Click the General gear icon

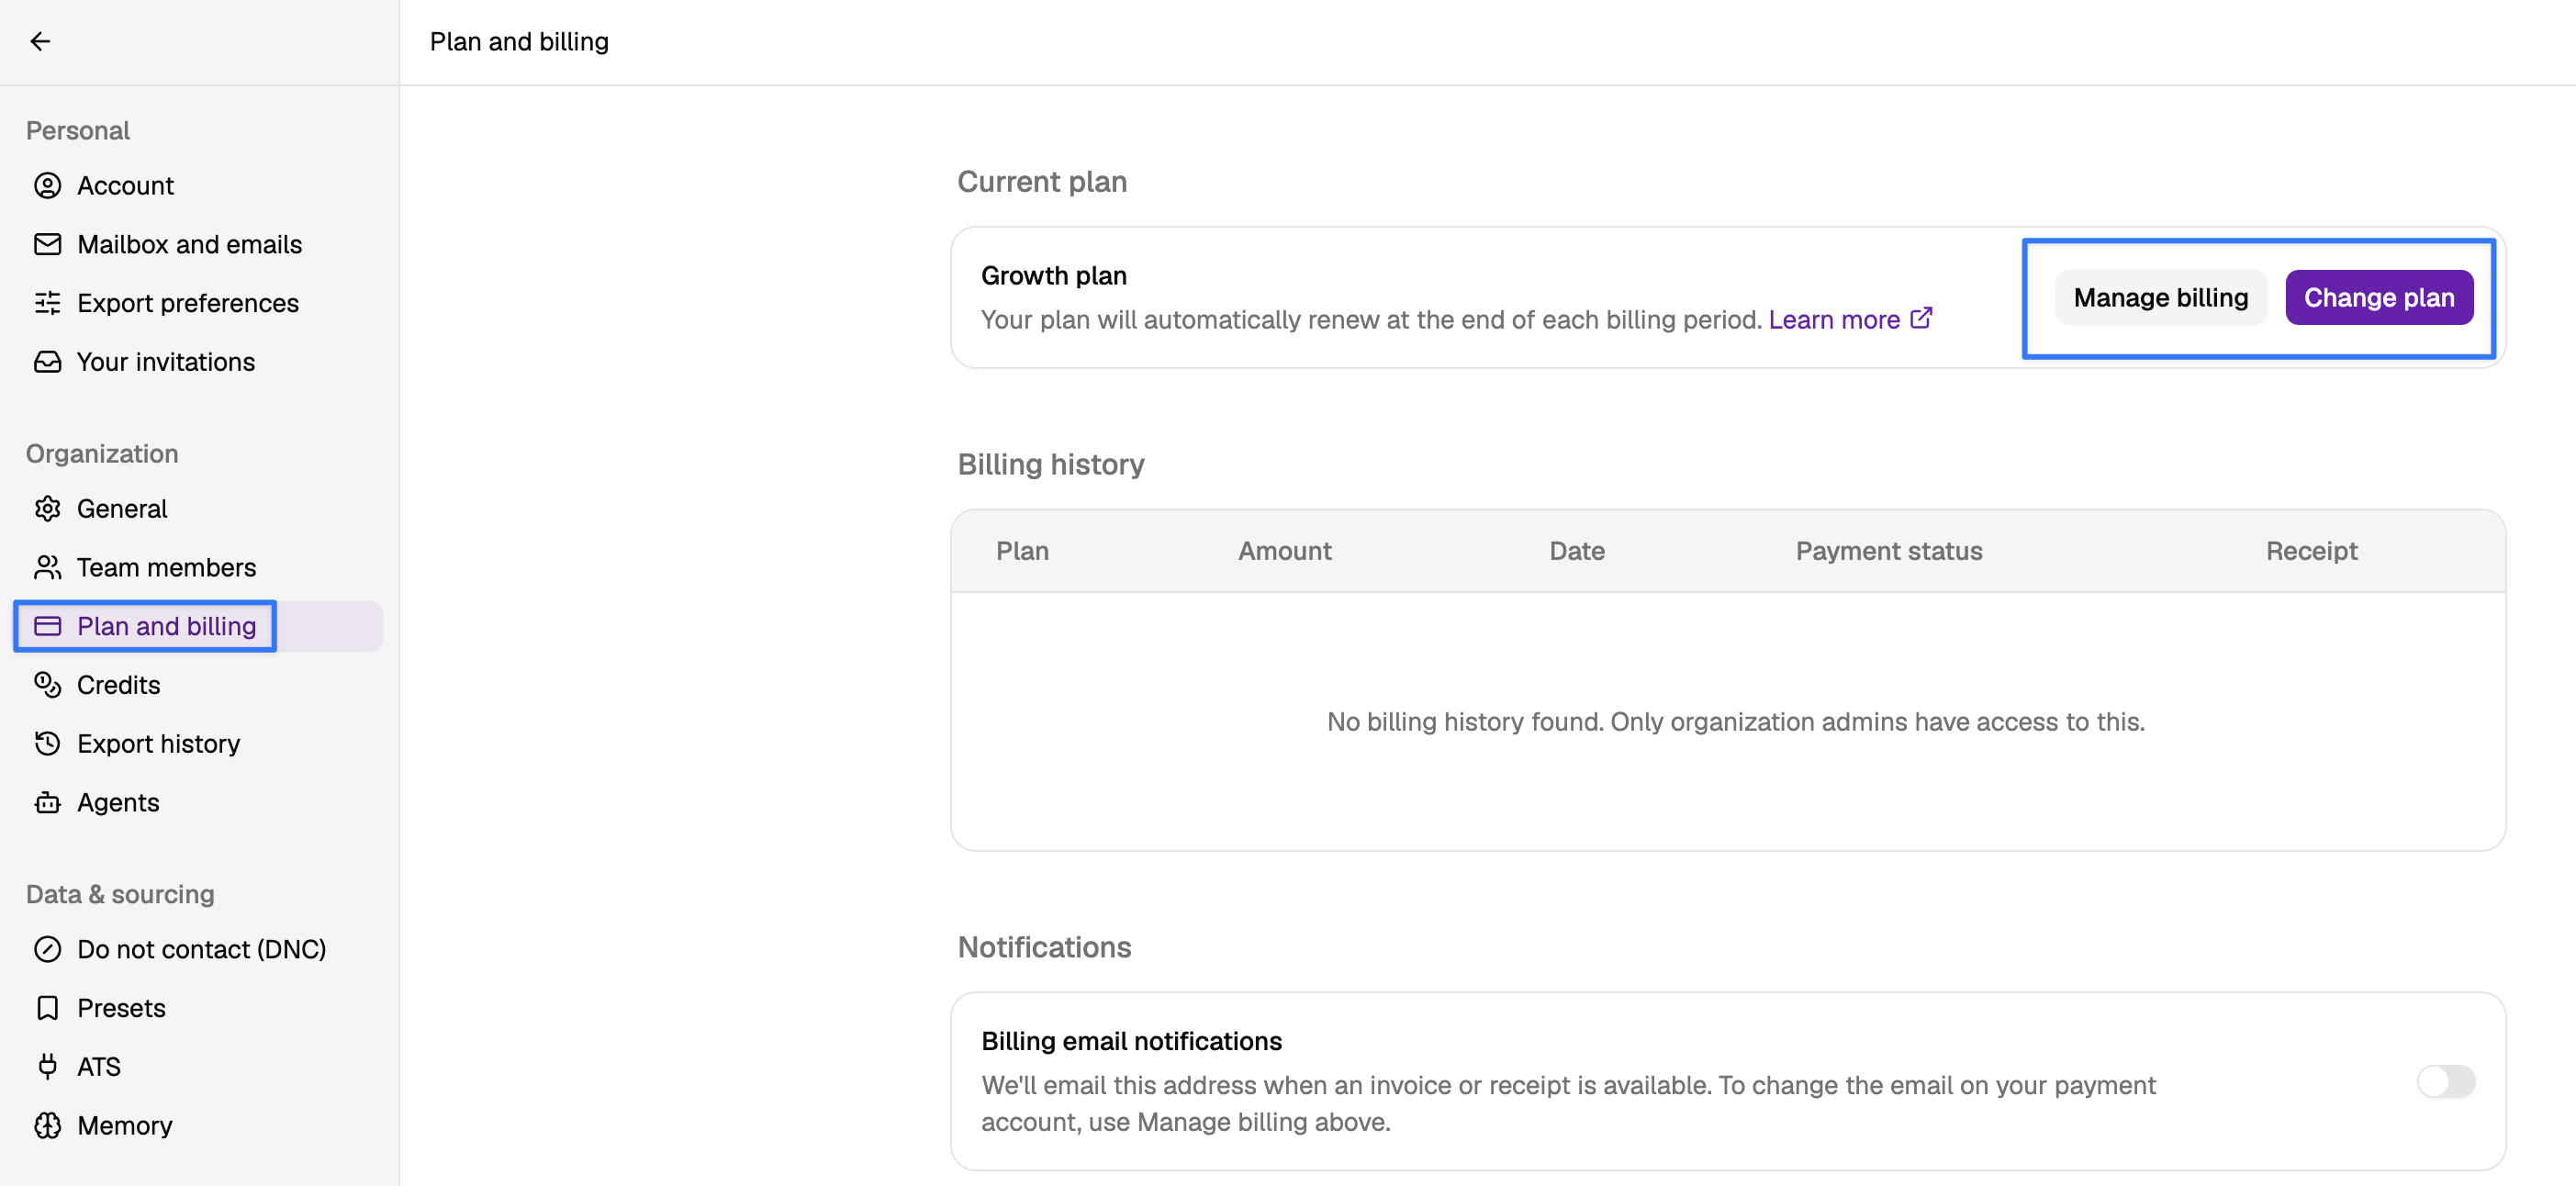tap(47, 508)
